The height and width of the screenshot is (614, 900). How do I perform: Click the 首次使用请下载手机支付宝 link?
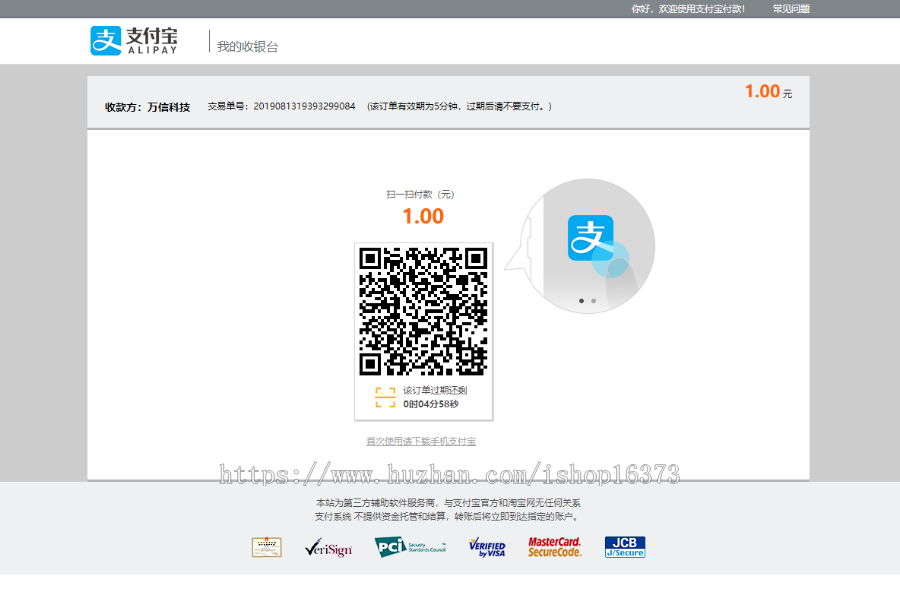tap(421, 441)
